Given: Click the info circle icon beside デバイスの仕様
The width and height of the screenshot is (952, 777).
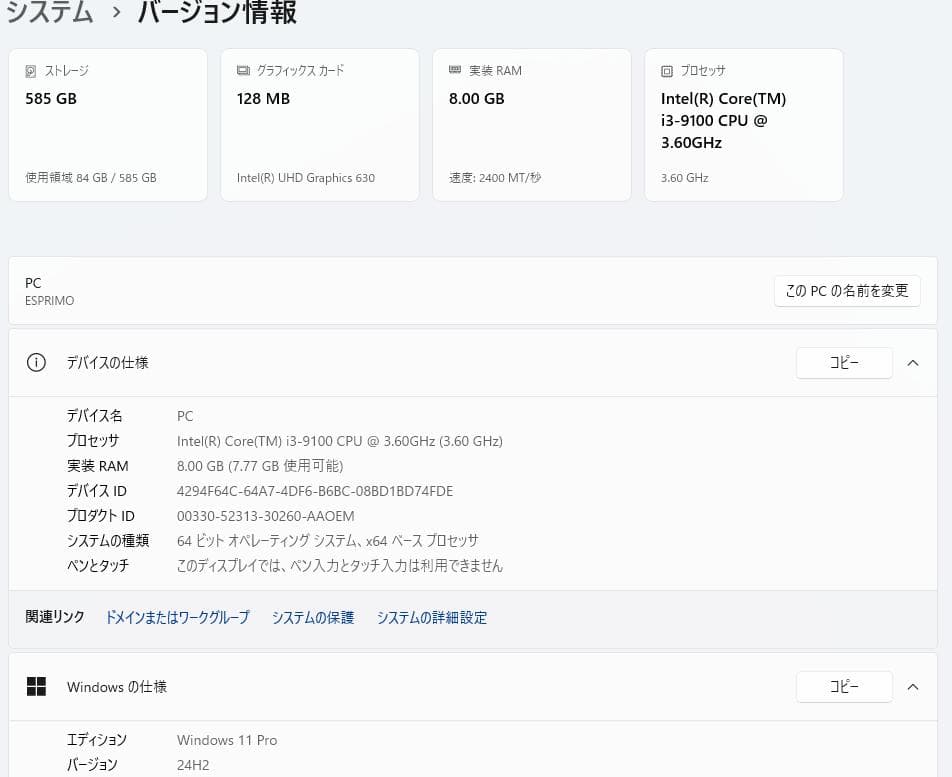Looking at the screenshot, I should (x=36, y=363).
